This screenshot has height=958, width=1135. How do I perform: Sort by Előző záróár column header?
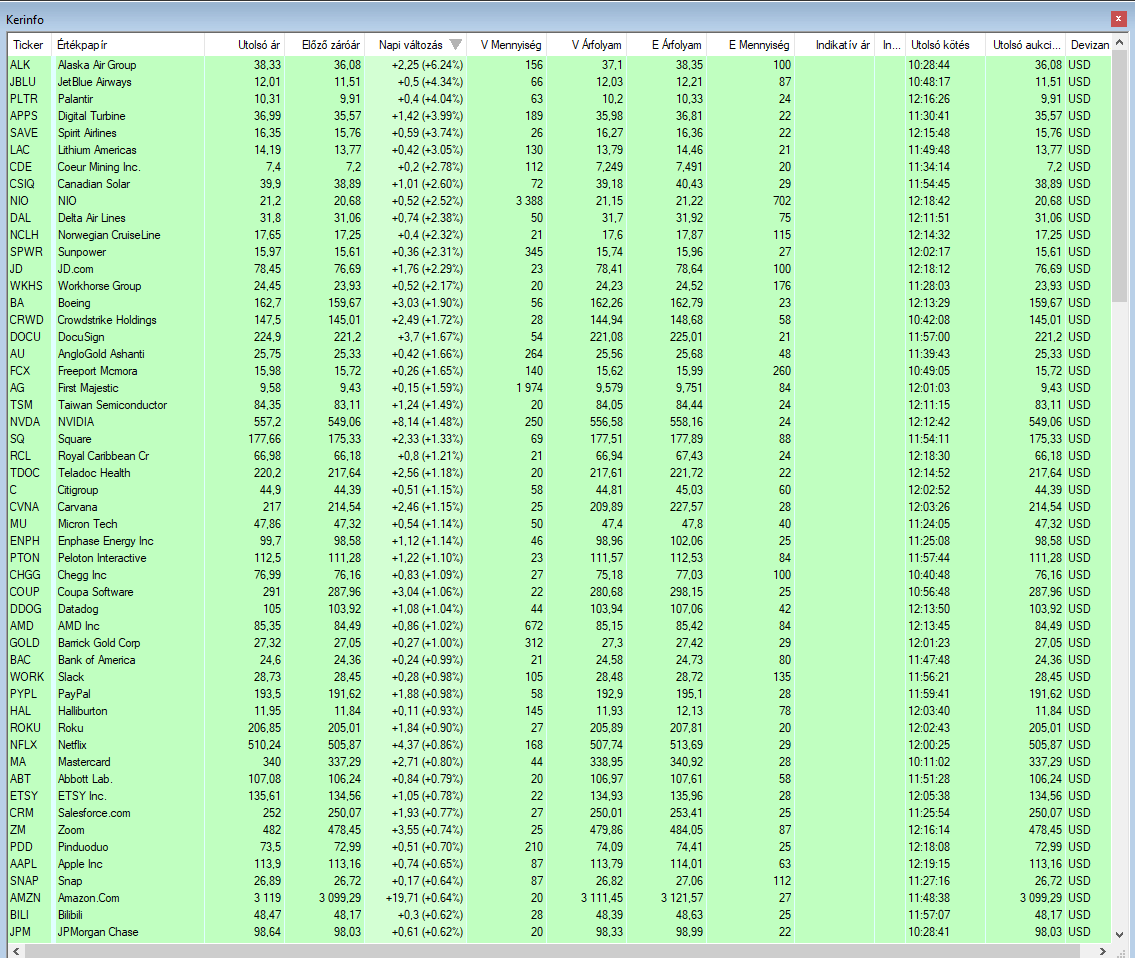click(x=324, y=45)
